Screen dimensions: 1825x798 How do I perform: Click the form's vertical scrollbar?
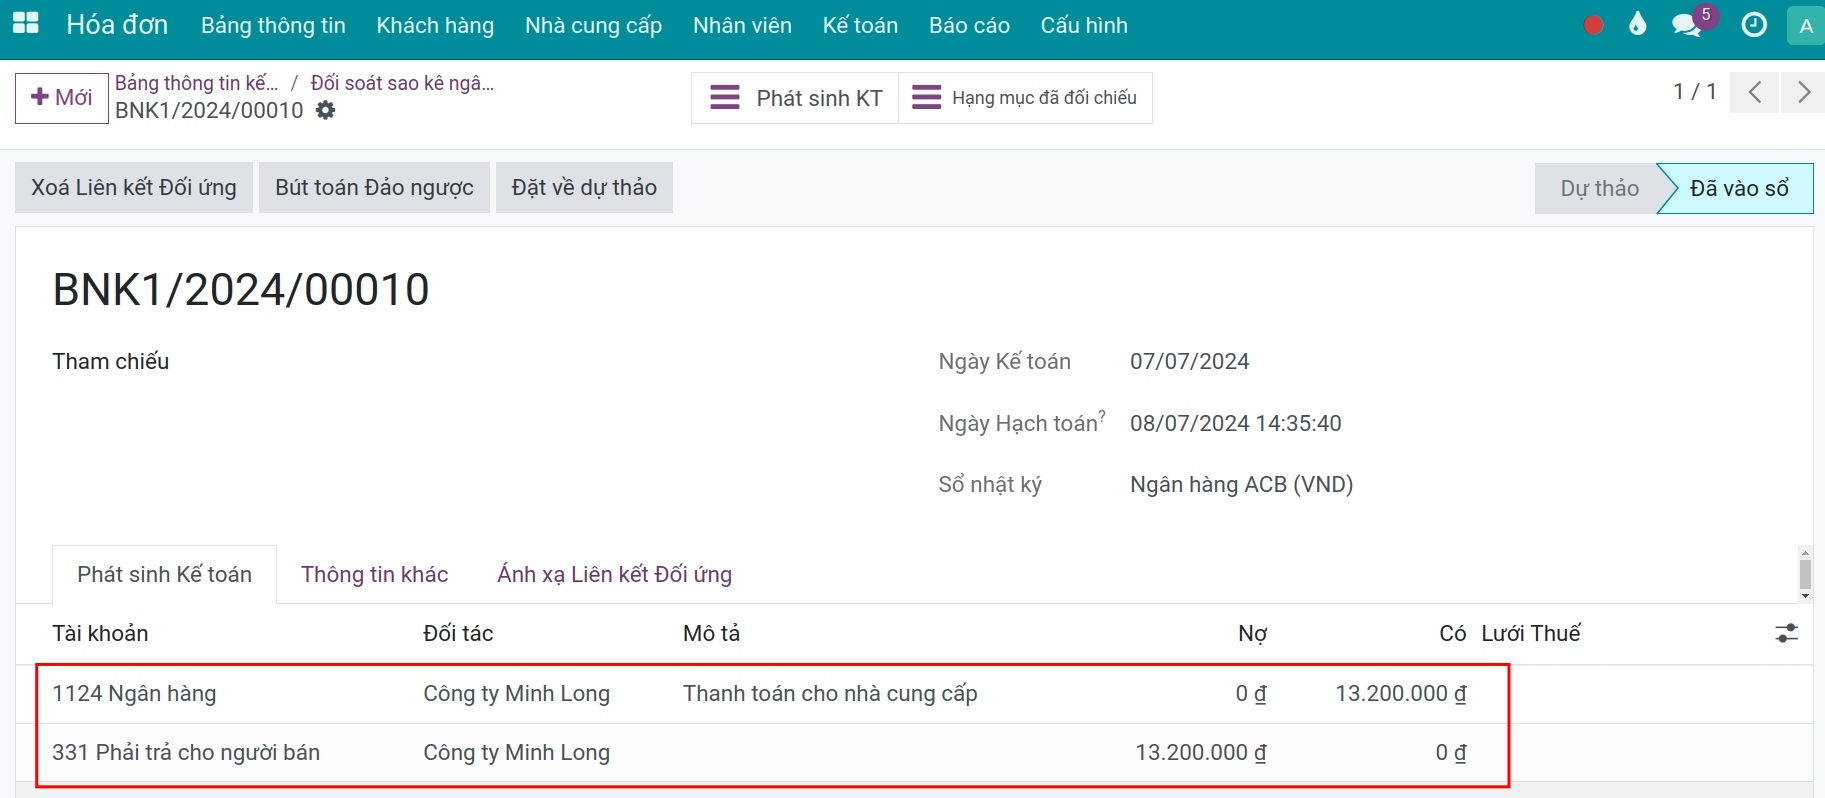click(1805, 574)
